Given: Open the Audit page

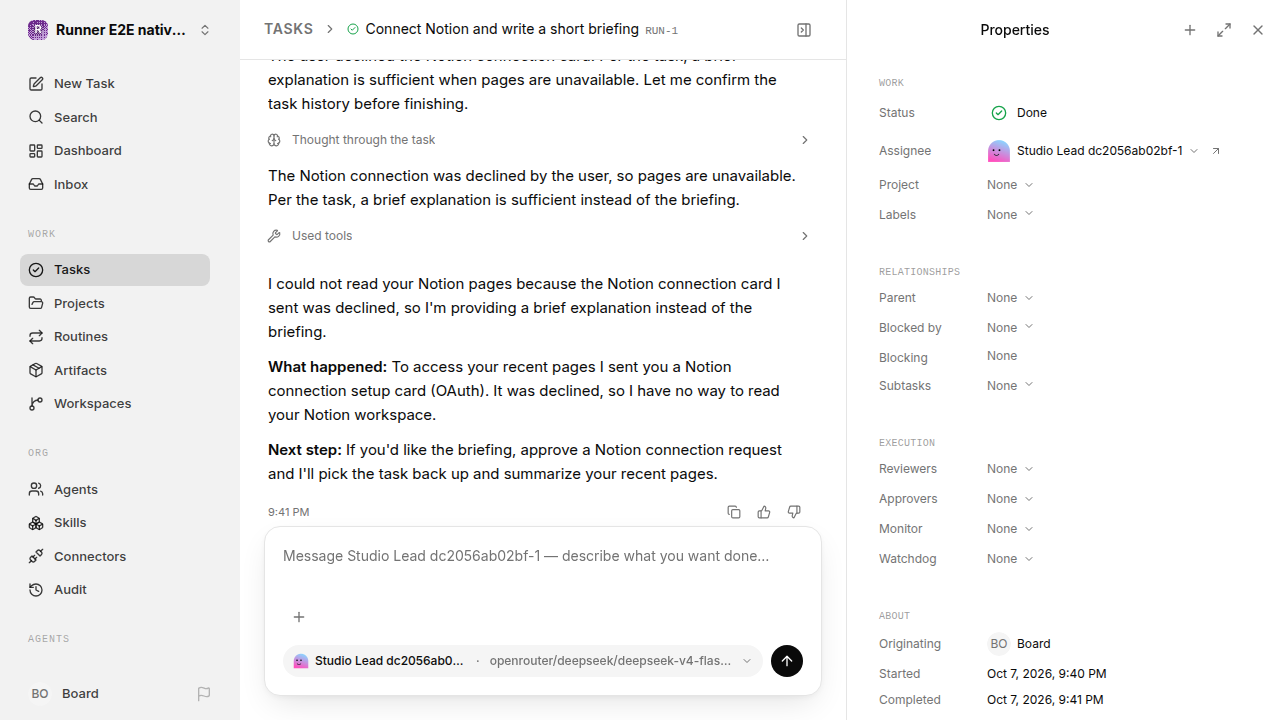Looking at the screenshot, I should coord(115,590).
